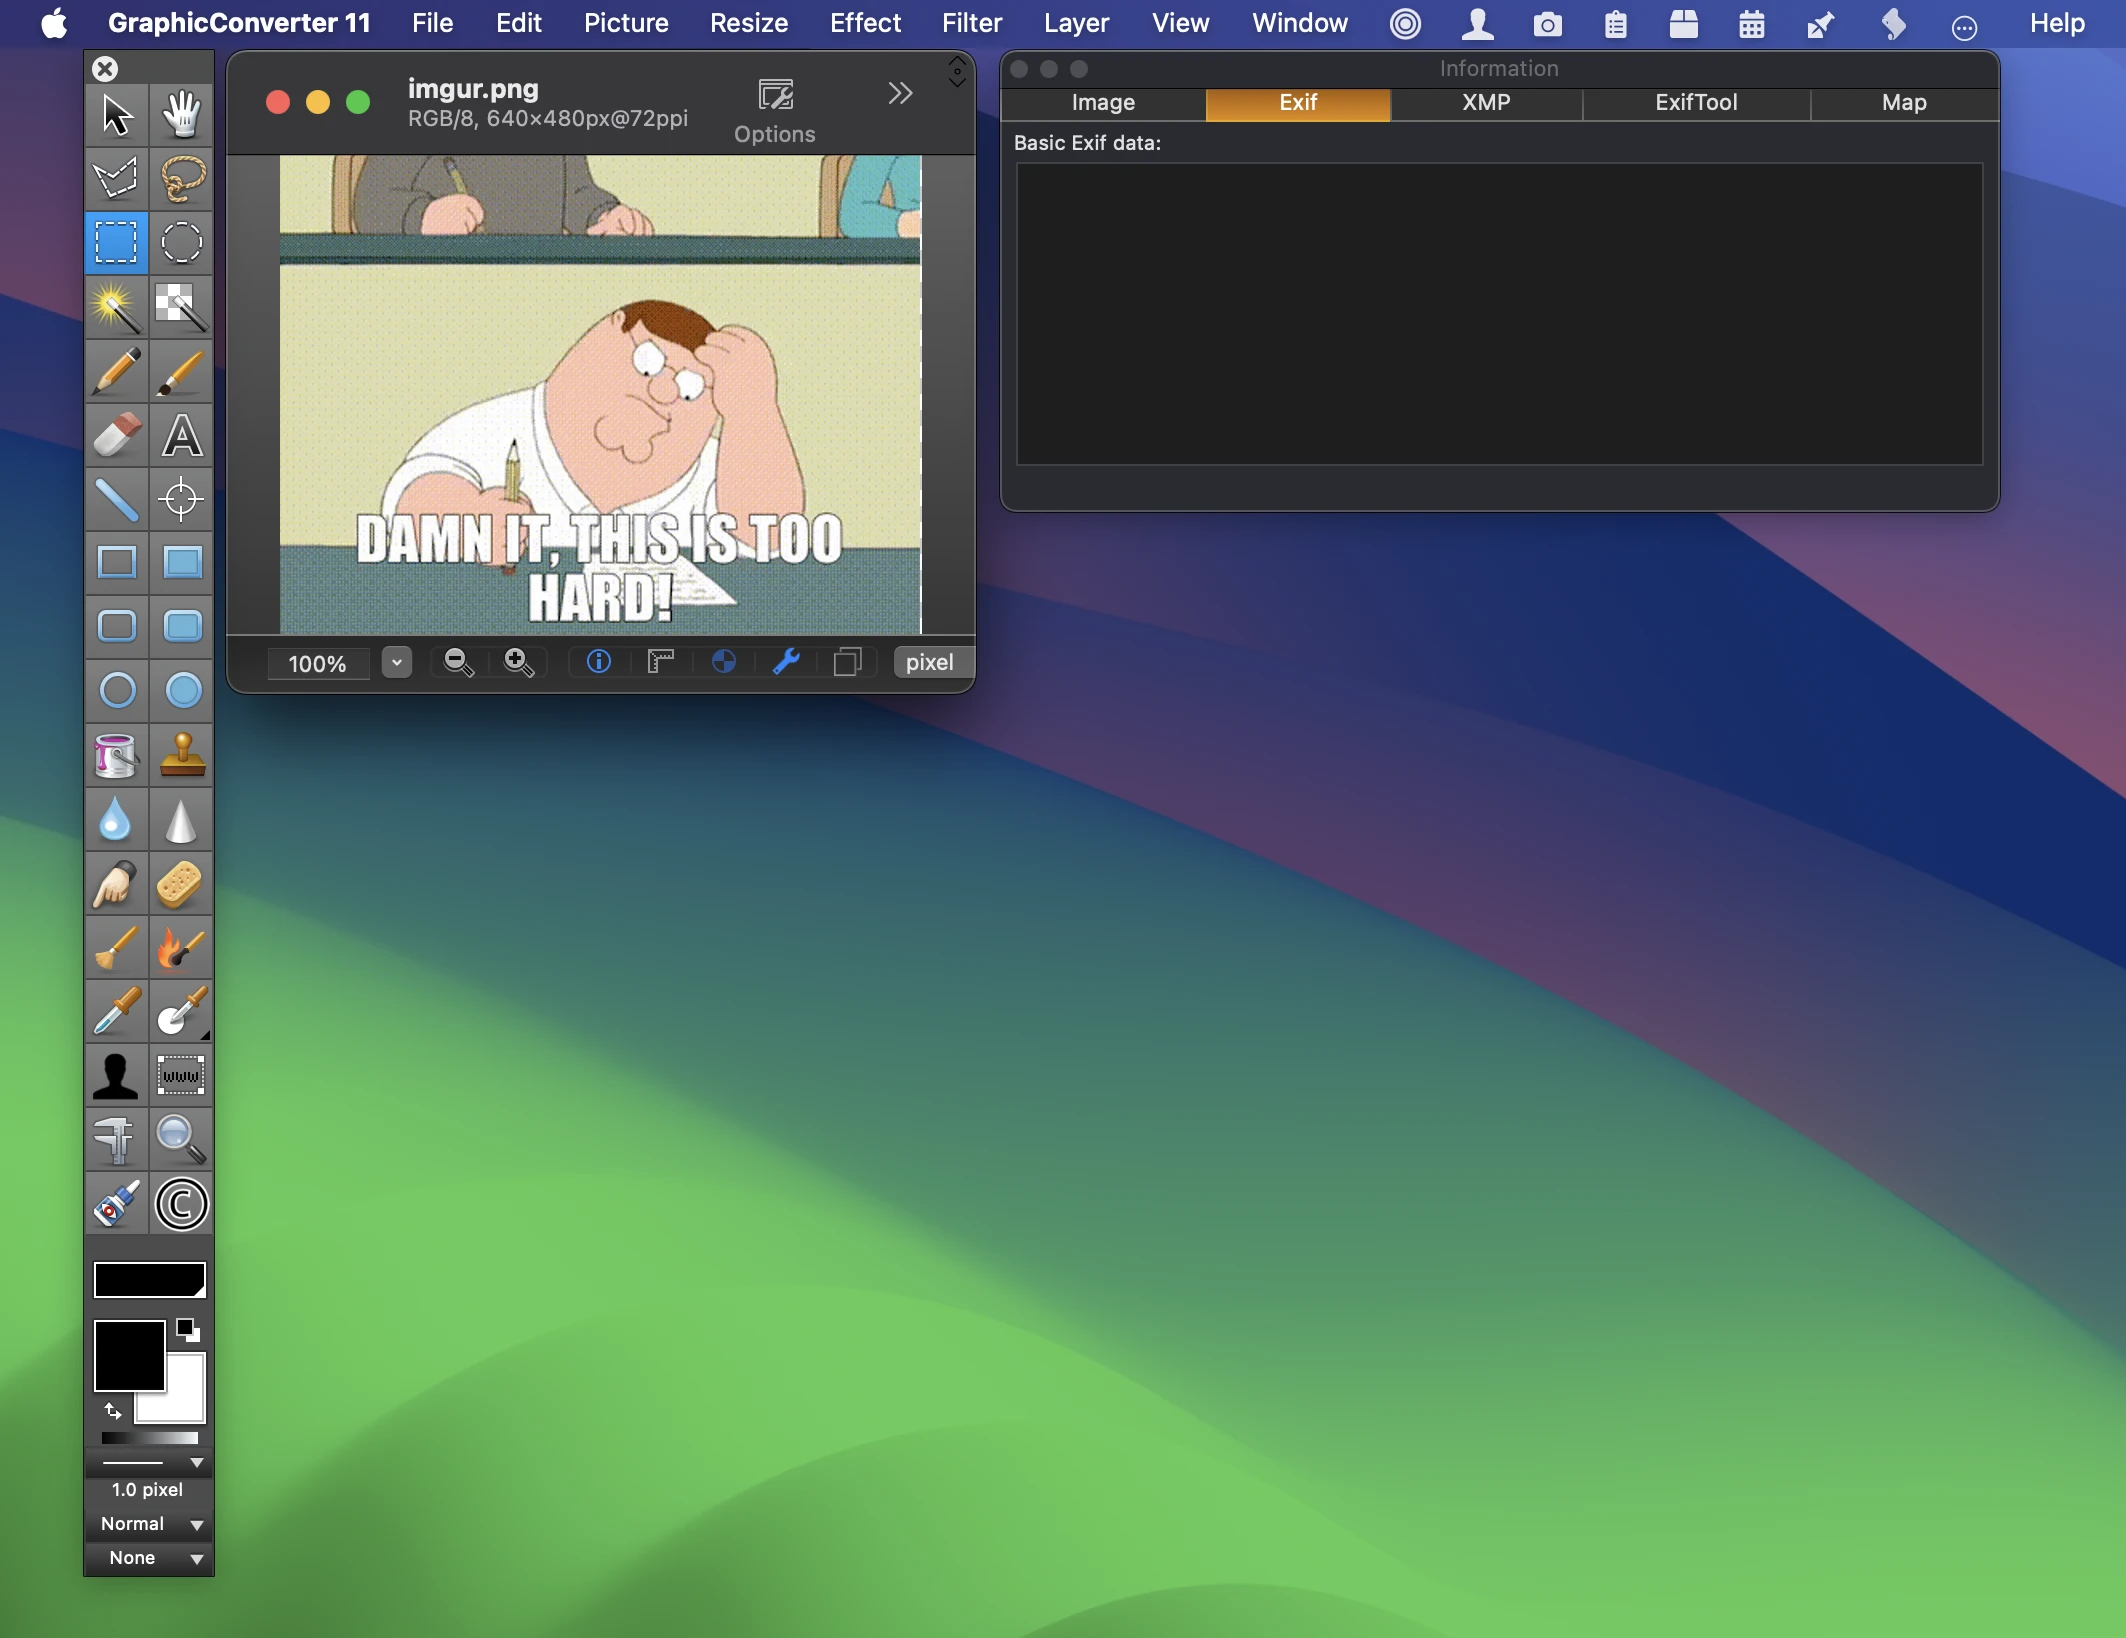Open the Effect menu
The width and height of the screenshot is (2126, 1638).
(x=865, y=23)
